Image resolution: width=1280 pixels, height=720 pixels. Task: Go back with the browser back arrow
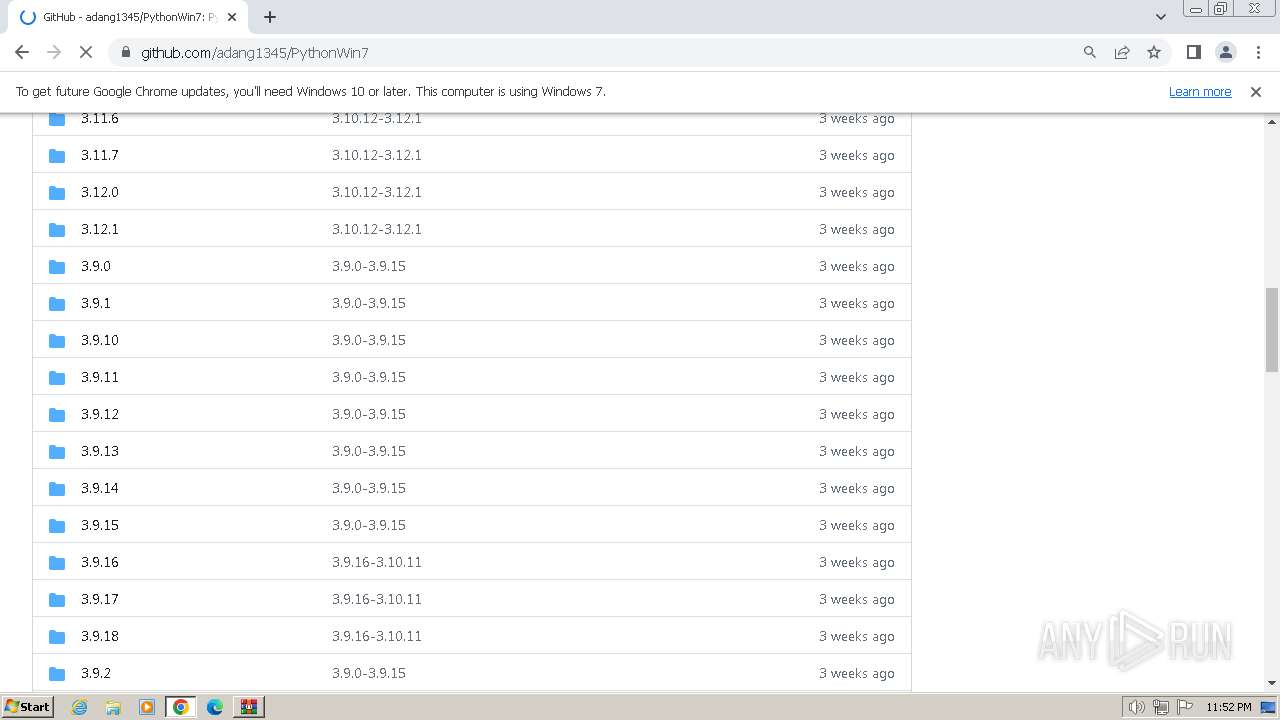22,52
